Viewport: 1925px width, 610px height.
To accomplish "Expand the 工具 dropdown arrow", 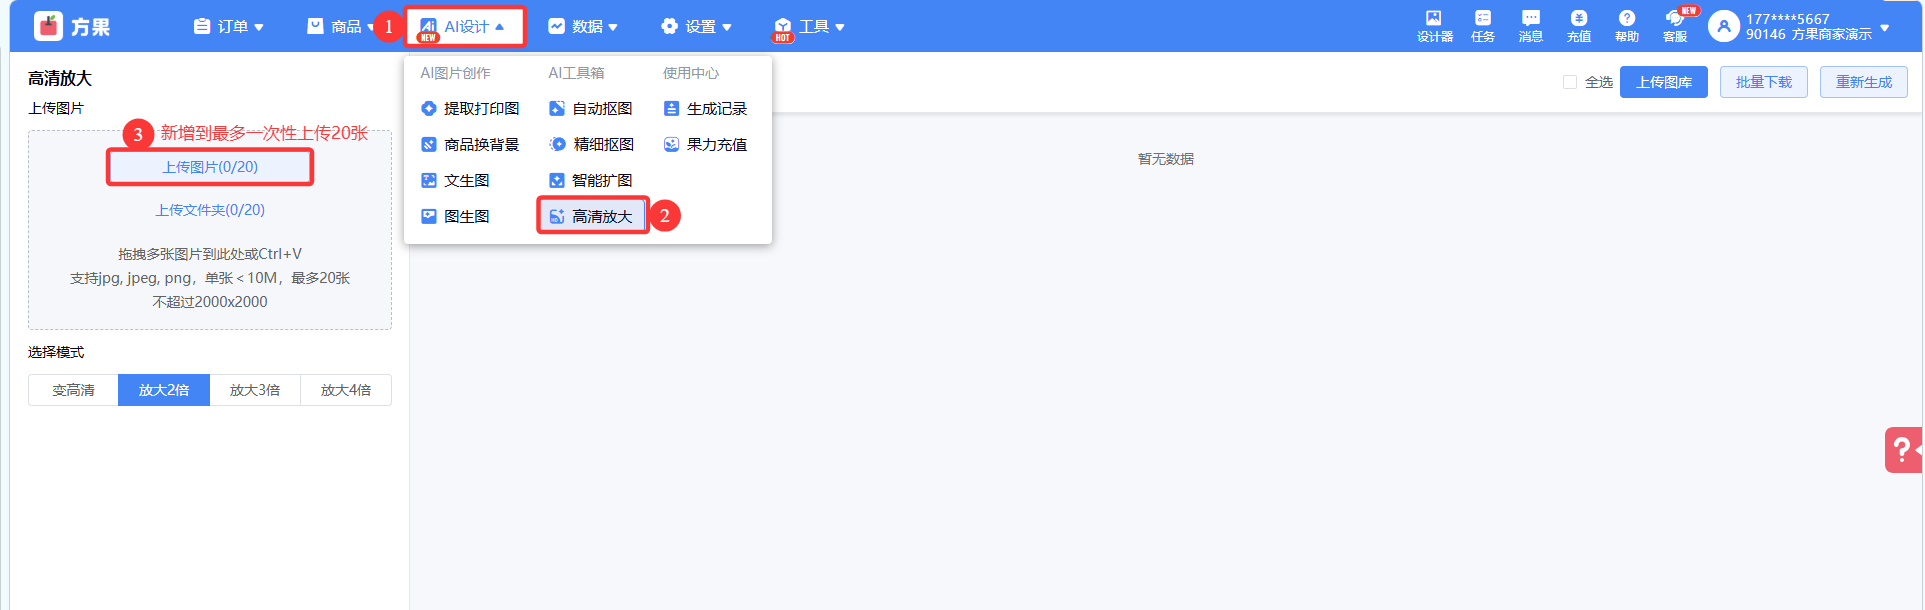I will tap(840, 27).
